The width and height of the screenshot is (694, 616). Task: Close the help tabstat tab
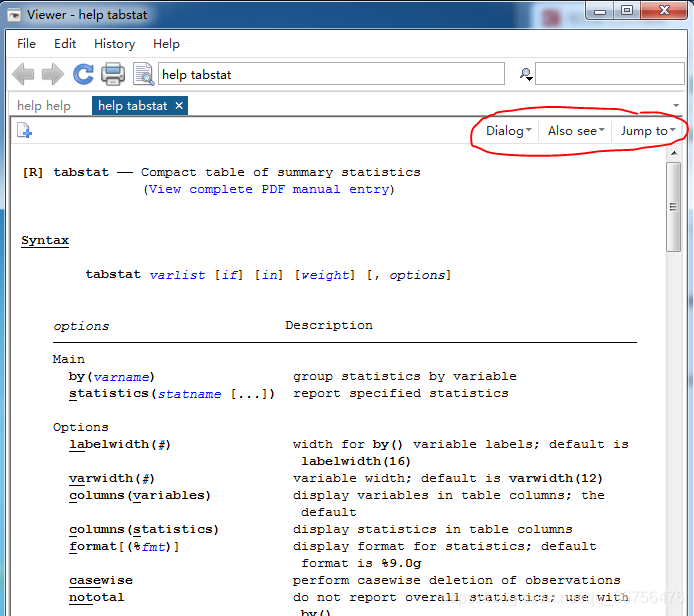point(179,105)
